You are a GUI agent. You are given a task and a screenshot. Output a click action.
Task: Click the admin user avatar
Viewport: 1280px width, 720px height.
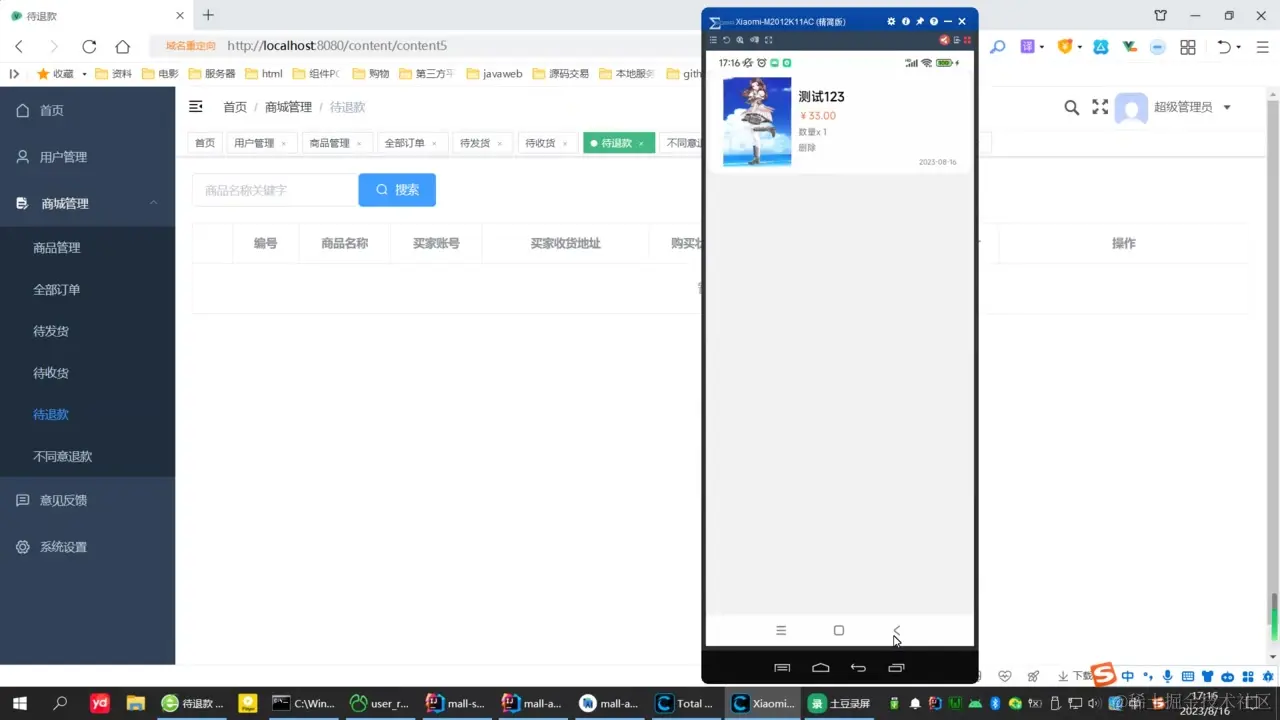pos(1131,108)
